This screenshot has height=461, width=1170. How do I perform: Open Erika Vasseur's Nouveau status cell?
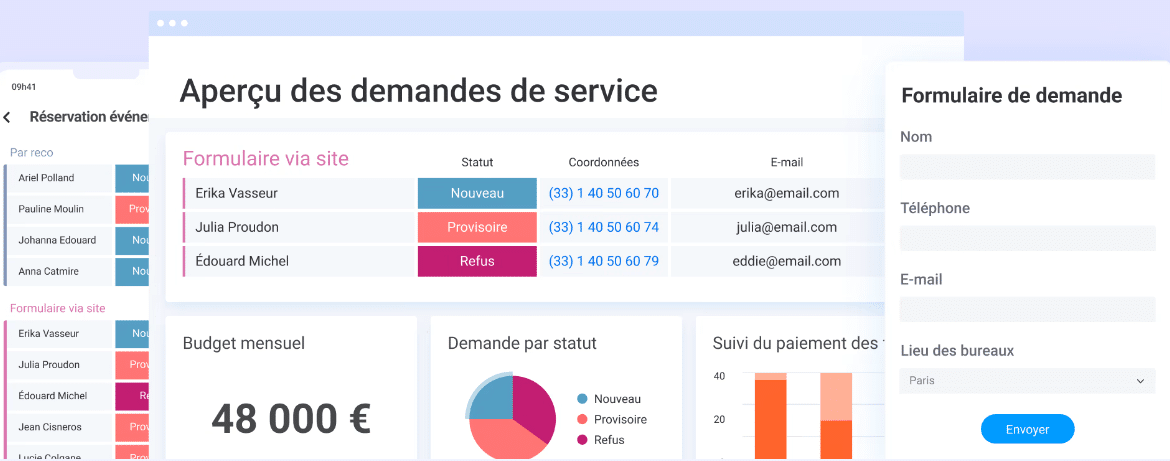click(x=477, y=193)
